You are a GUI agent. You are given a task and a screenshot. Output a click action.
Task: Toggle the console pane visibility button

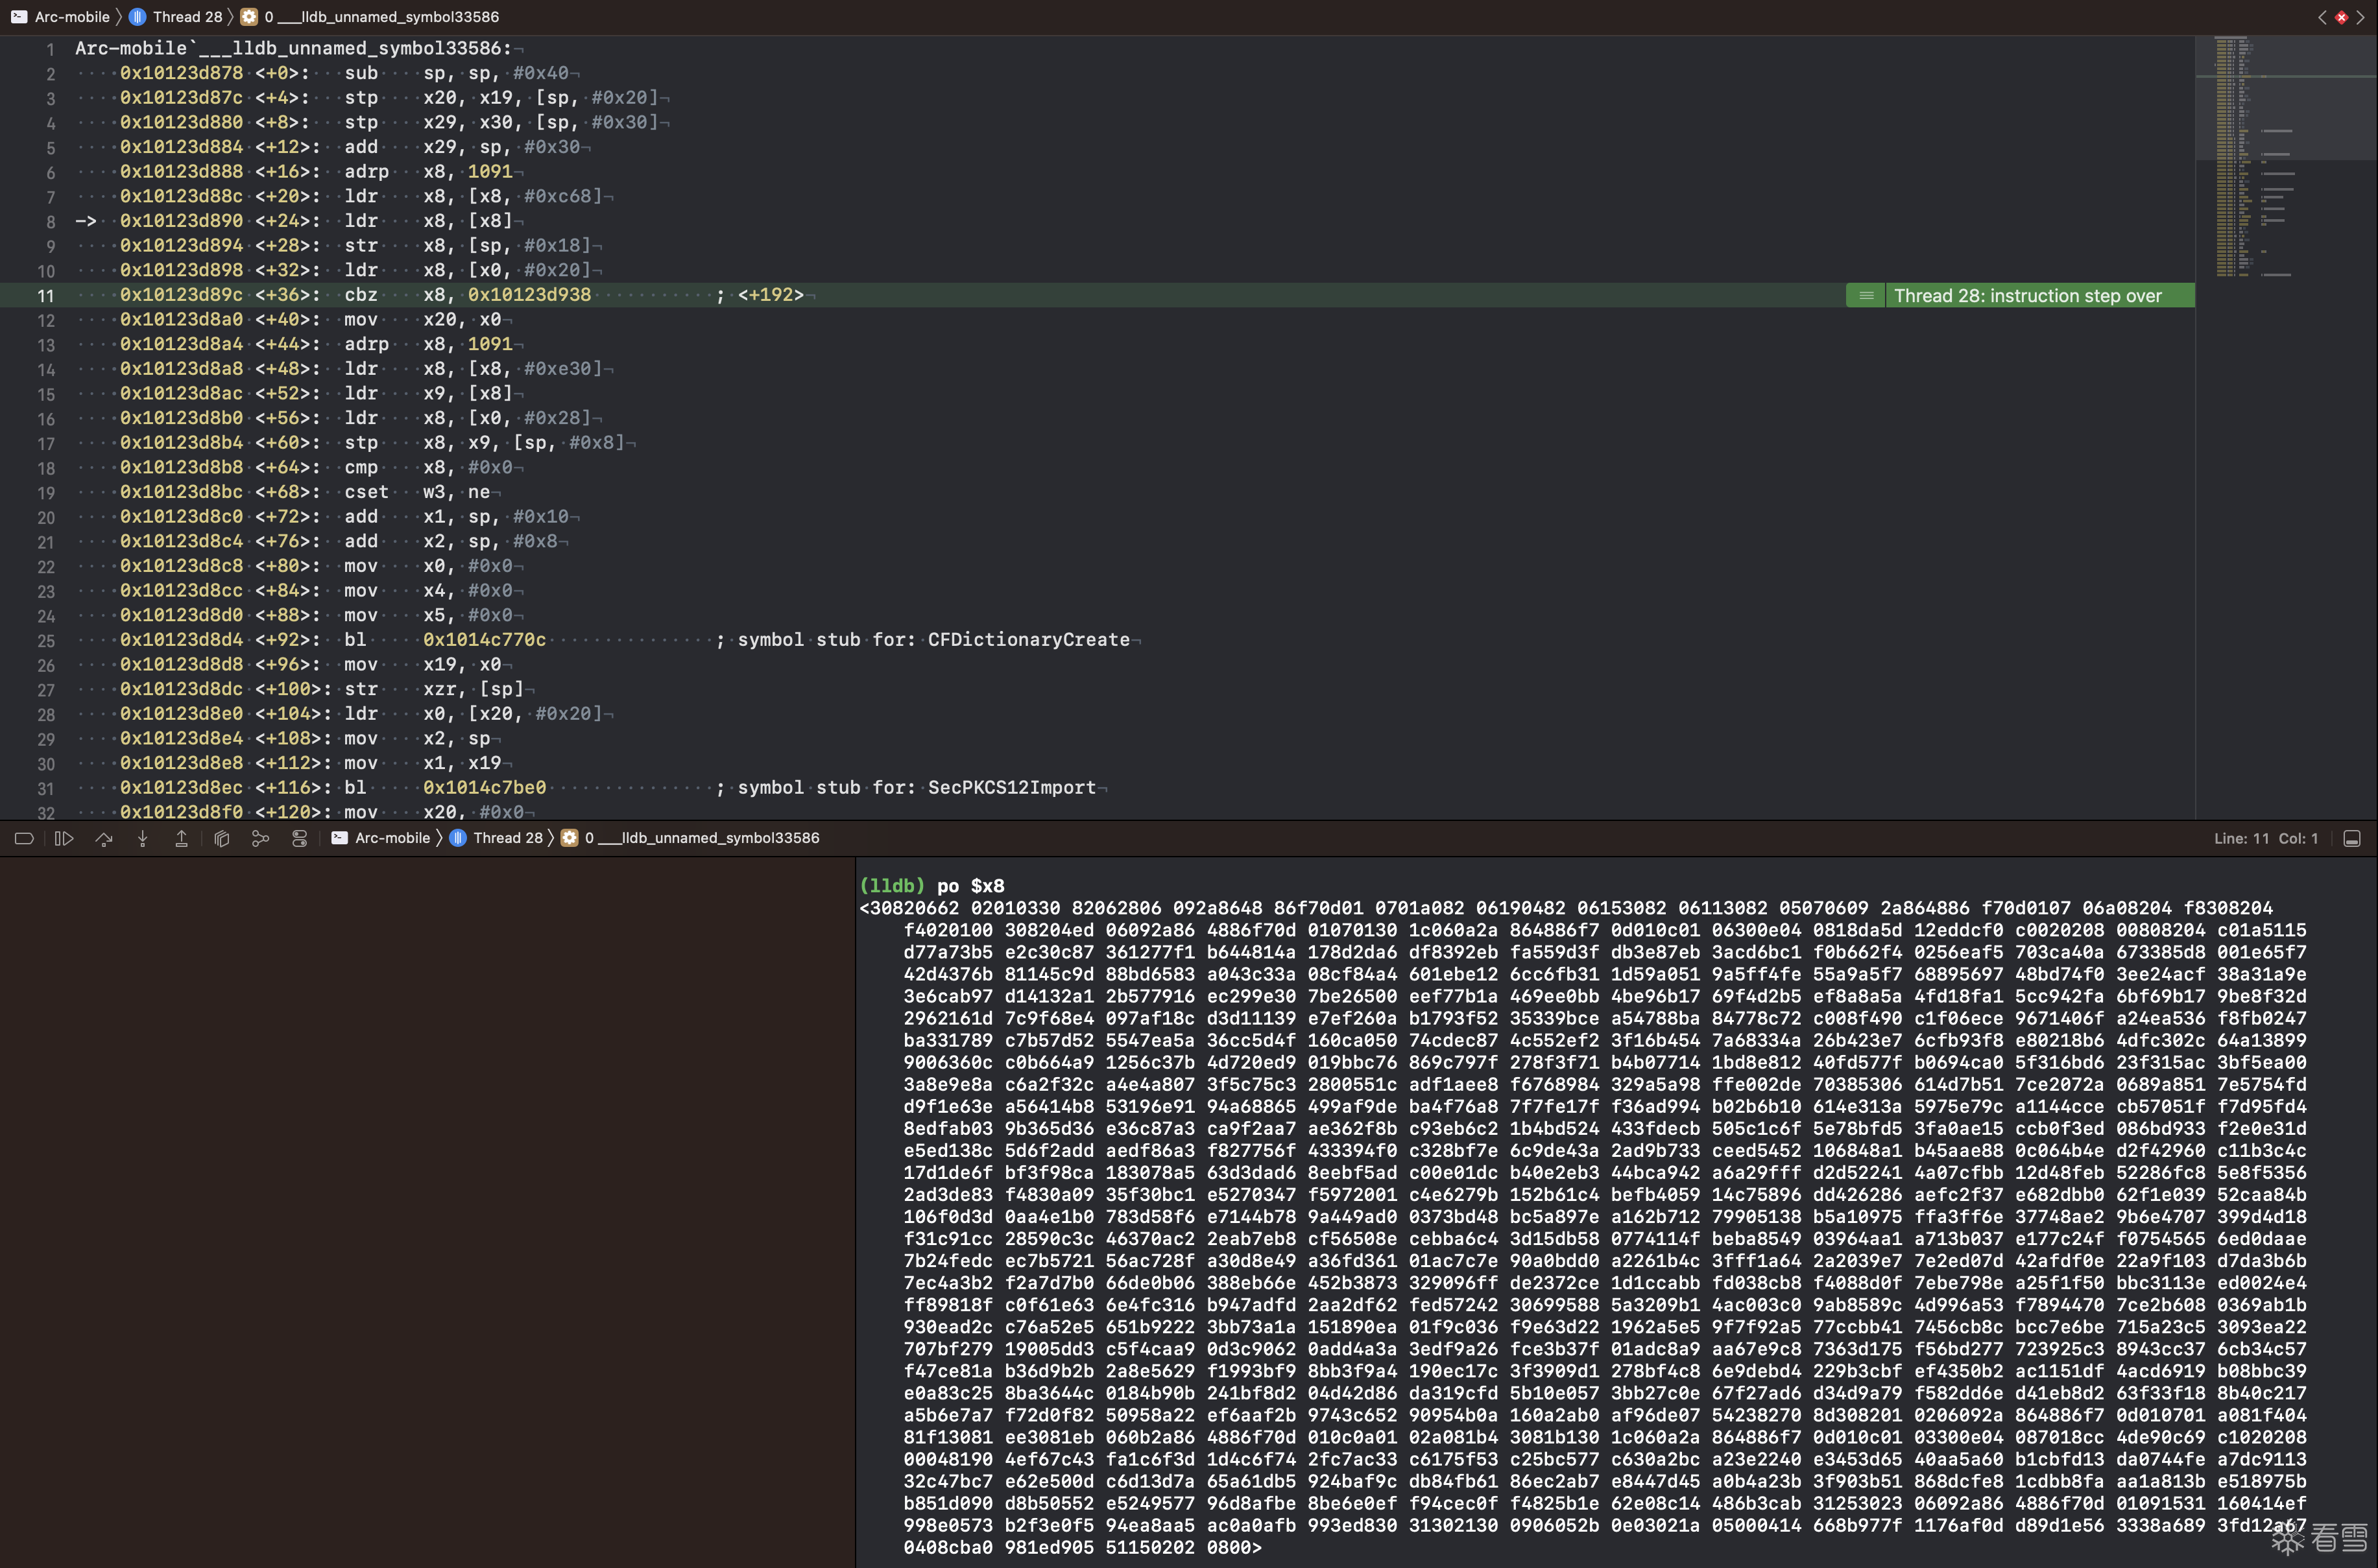pyautogui.click(x=2352, y=838)
